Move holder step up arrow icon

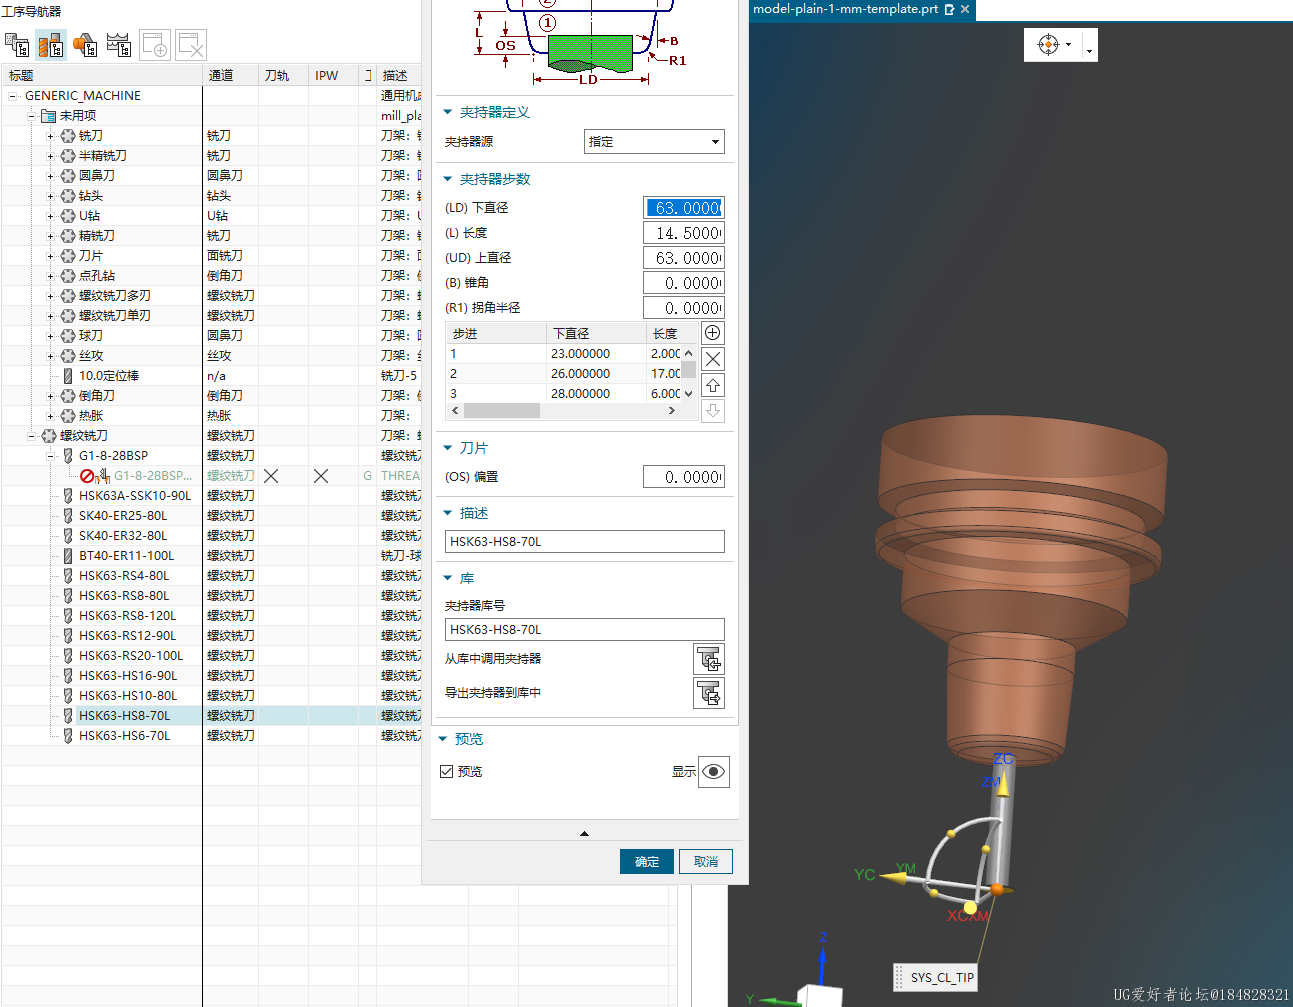click(x=713, y=385)
